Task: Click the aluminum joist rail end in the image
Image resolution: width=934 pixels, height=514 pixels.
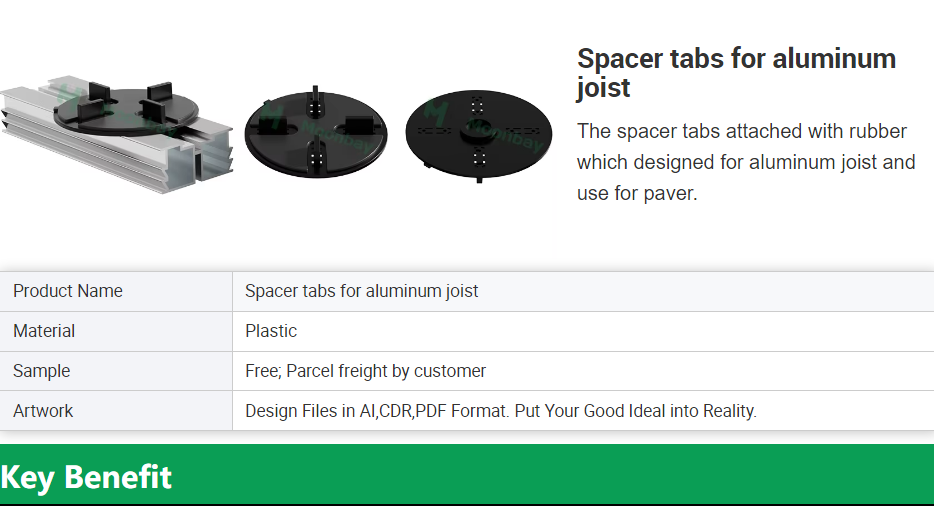Action: coord(210,156)
